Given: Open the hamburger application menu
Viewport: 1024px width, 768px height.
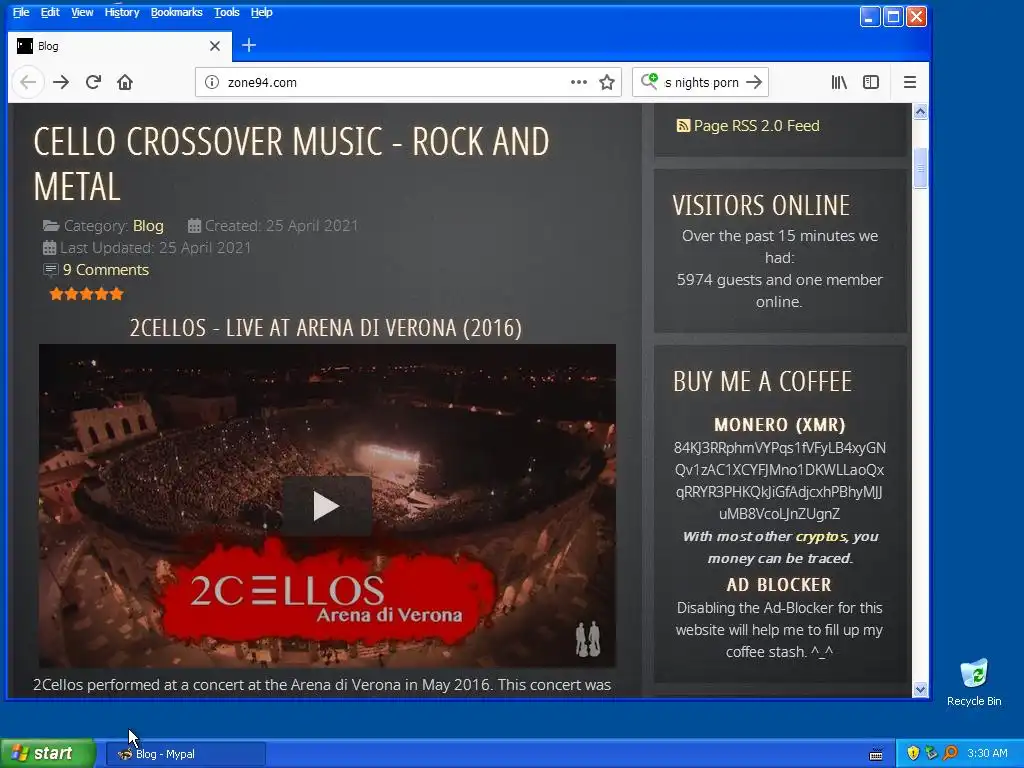Looking at the screenshot, I should coord(910,82).
